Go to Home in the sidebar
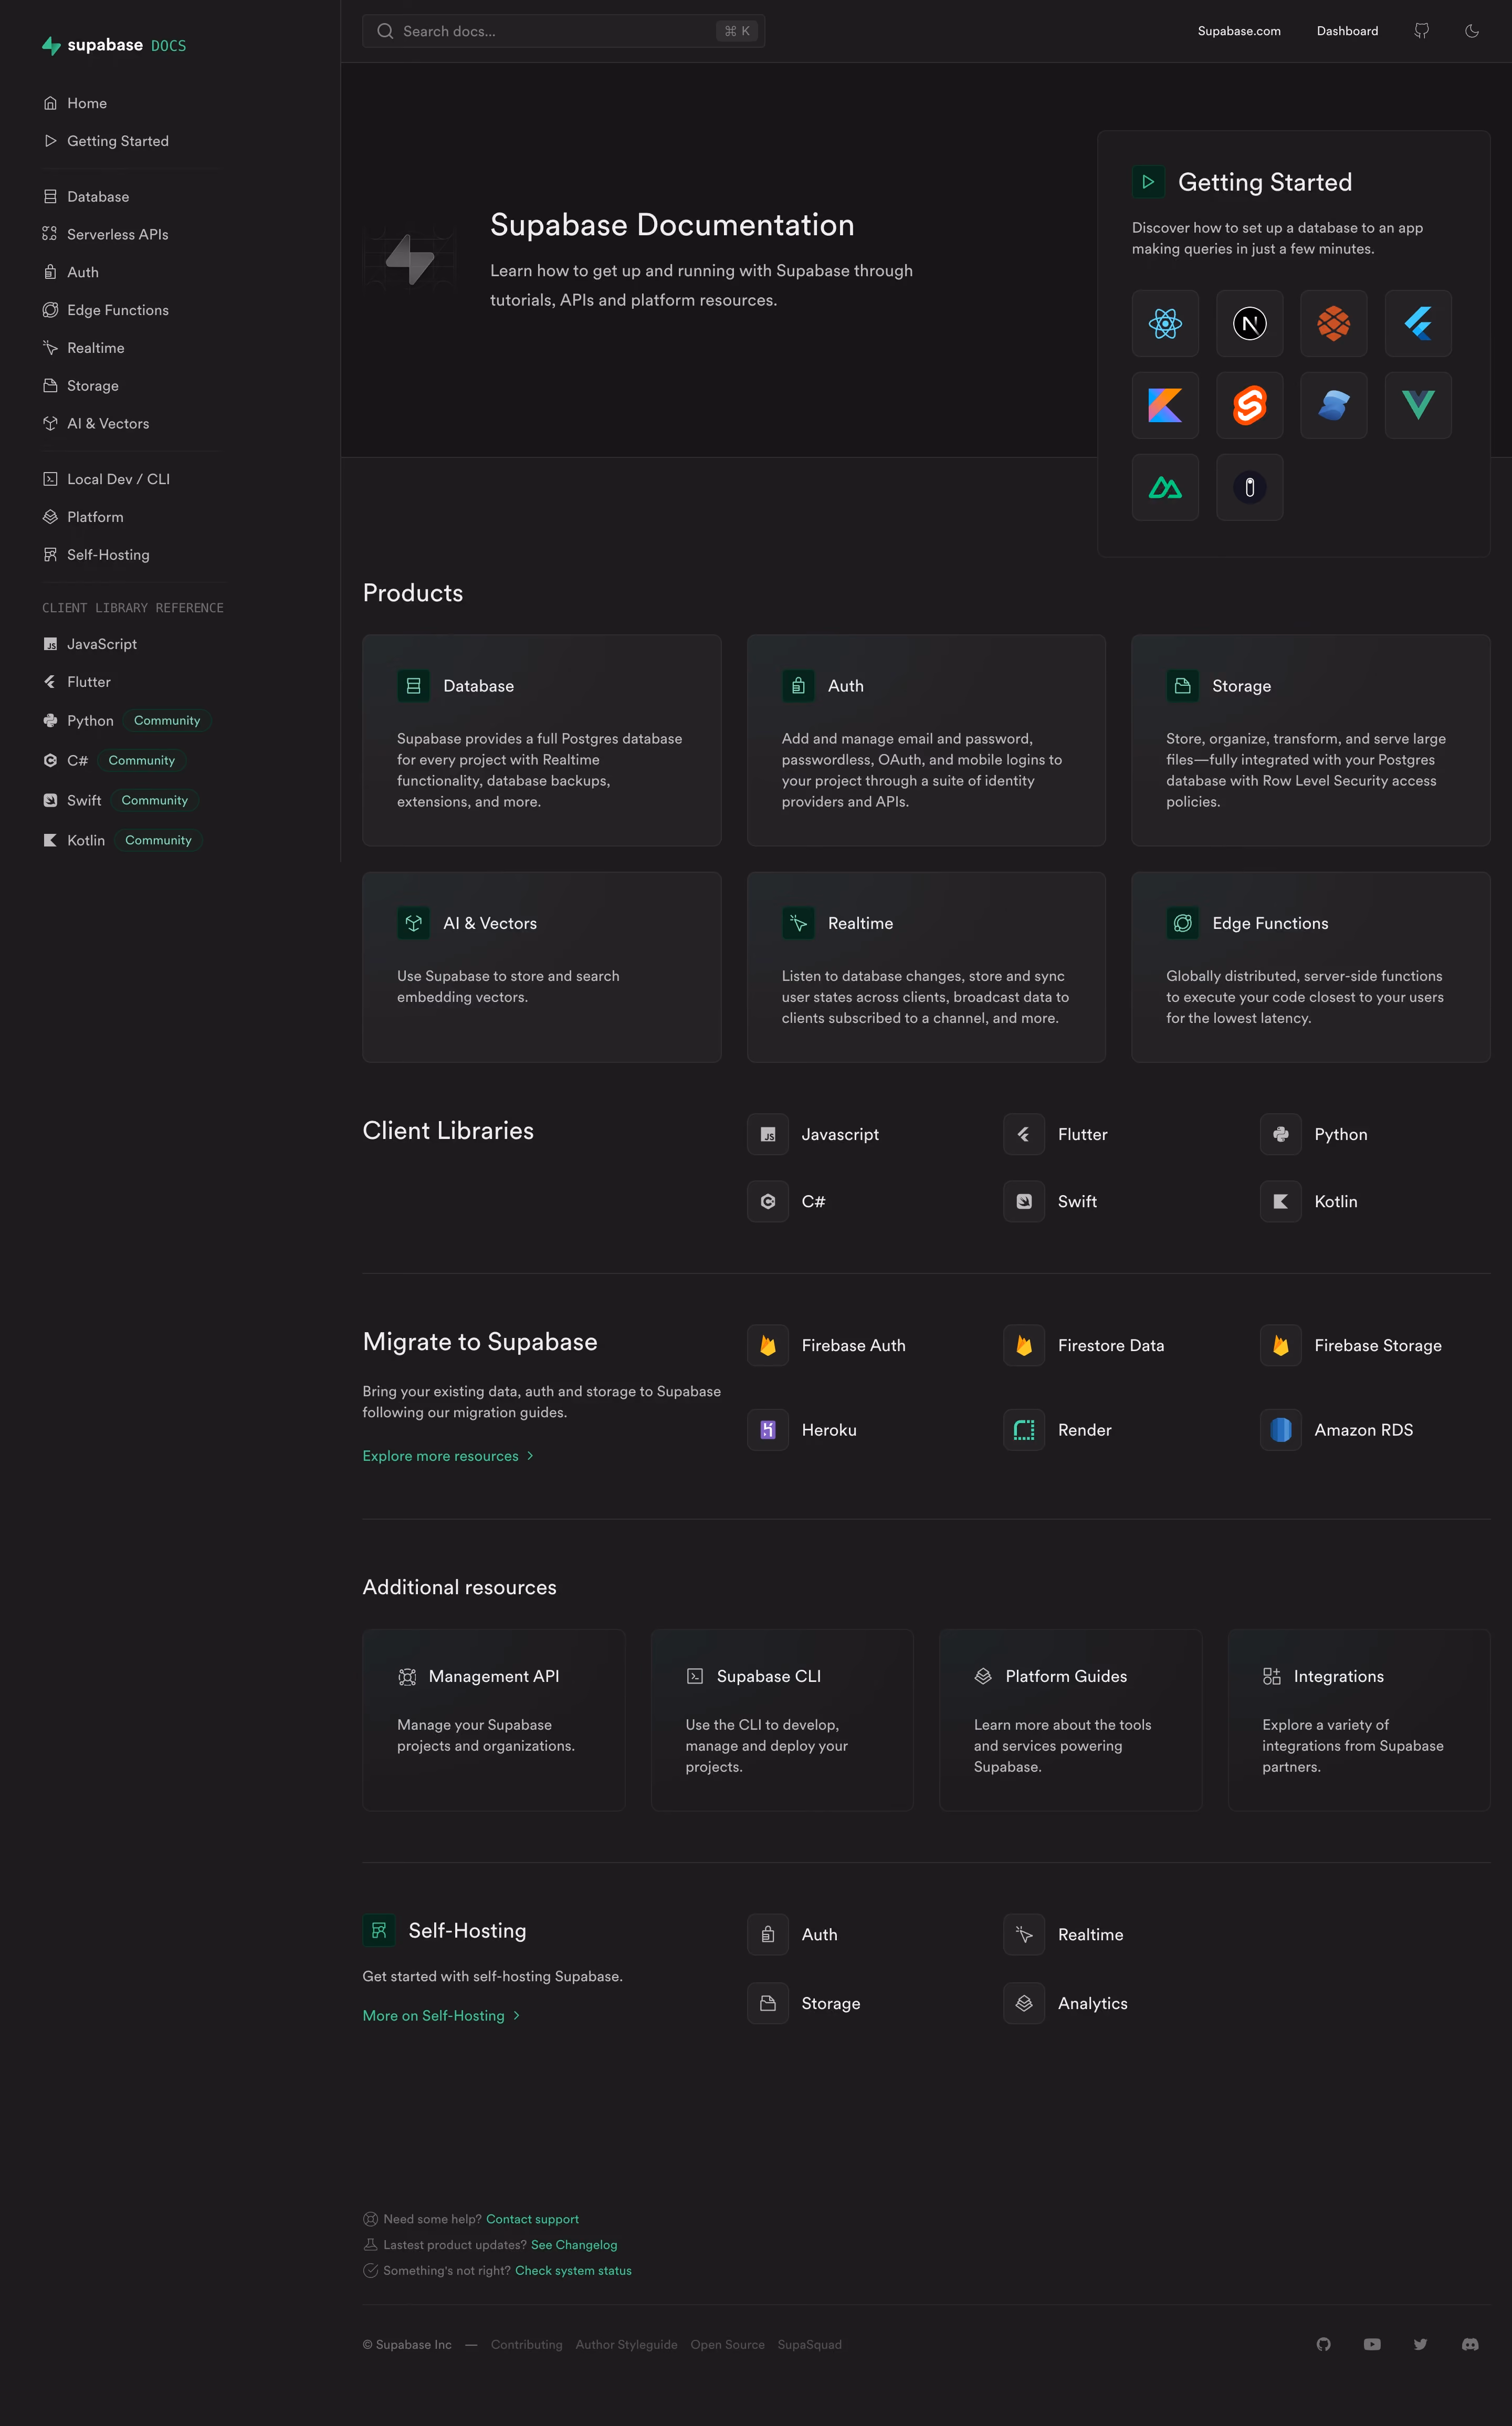The height and width of the screenshot is (2426, 1512). pyautogui.click(x=75, y=103)
